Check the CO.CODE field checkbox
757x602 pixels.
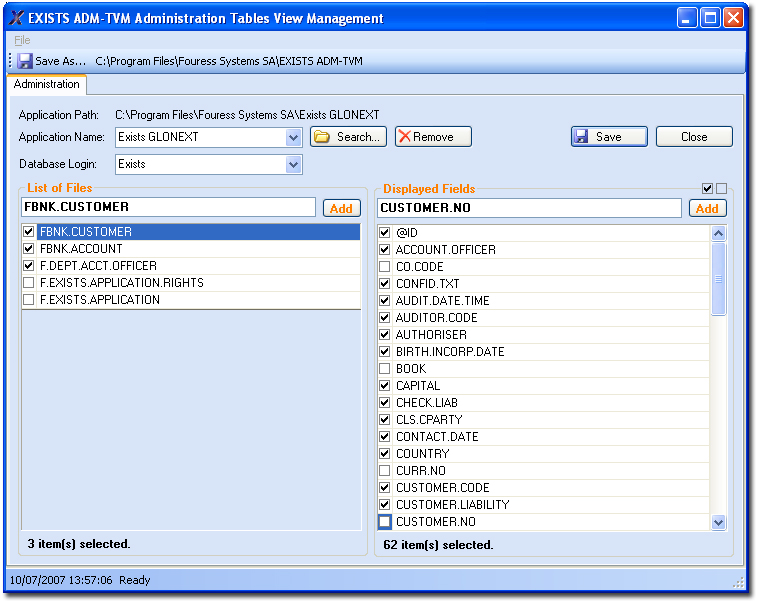[x=385, y=266]
